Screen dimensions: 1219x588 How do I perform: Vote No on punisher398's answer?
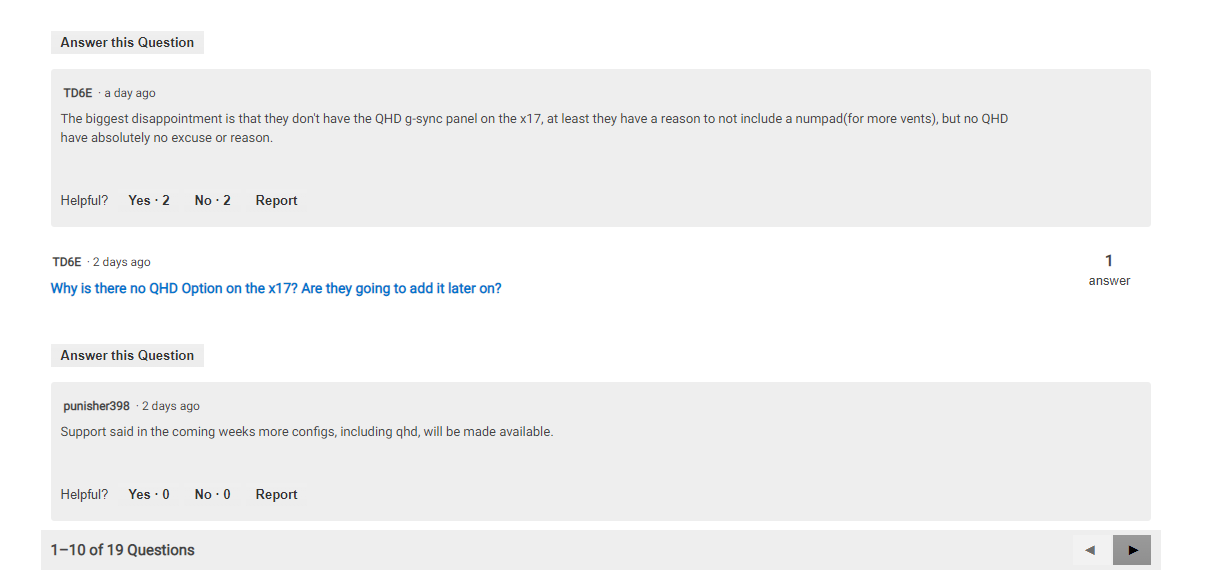pos(213,494)
